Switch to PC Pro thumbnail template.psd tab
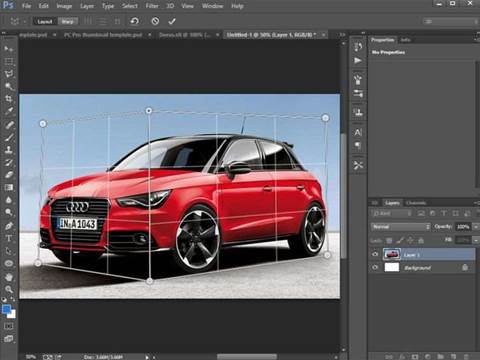Image resolution: width=480 pixels, height=360 pixels. 103,35
